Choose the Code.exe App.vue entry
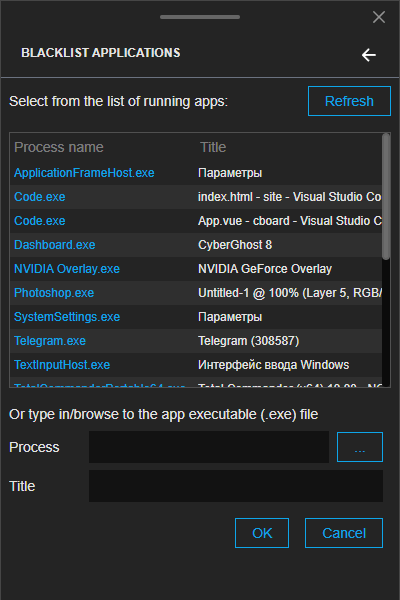400x600 pixels. pos(196,221)
